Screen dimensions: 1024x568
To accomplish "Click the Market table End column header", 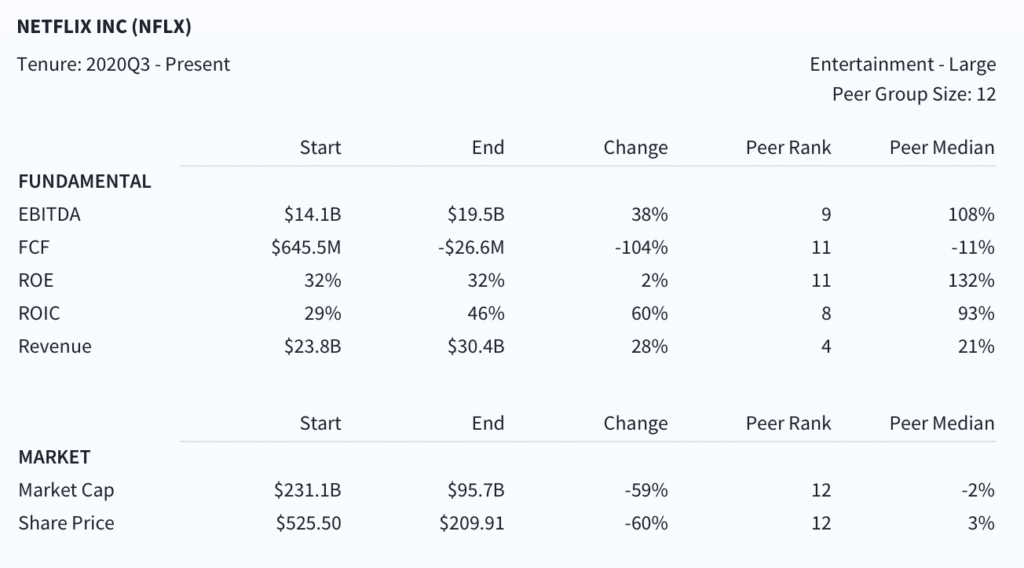I will (488, 424).
